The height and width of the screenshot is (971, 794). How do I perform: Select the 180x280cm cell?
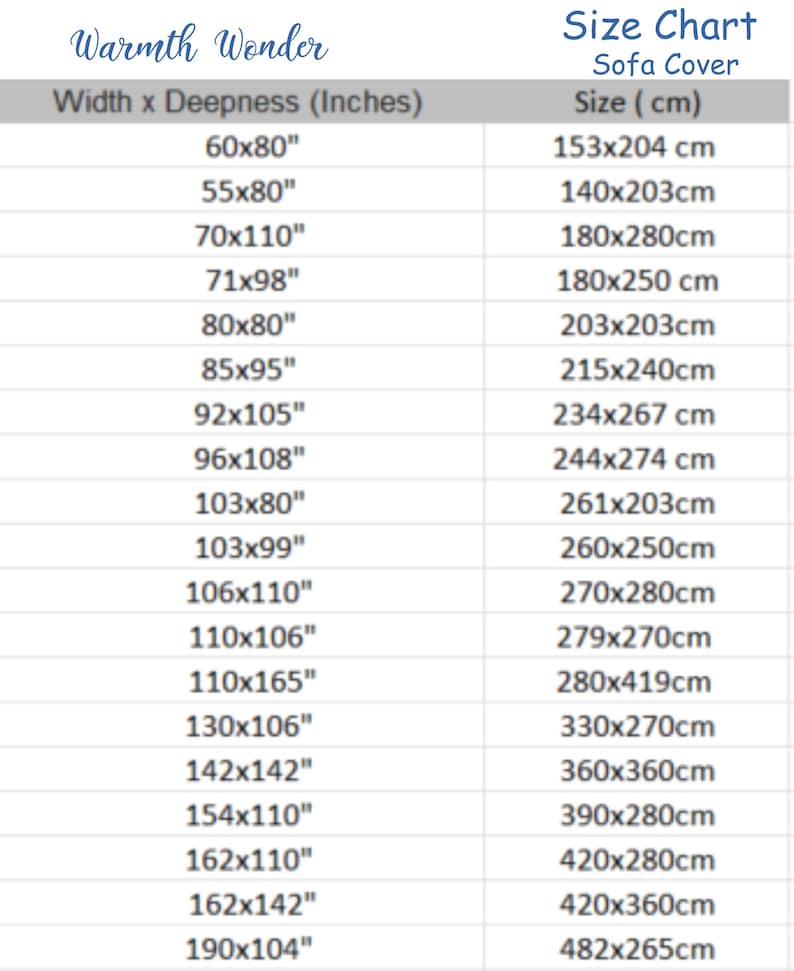(637, 235)
